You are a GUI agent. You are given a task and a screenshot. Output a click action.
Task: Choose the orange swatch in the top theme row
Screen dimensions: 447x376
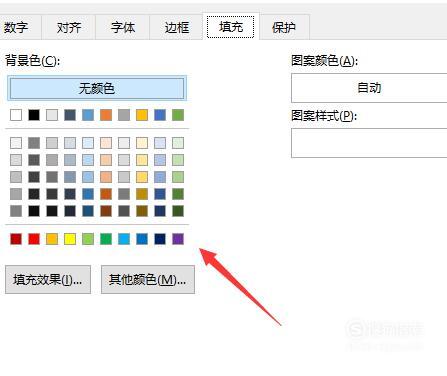[106, 115]
